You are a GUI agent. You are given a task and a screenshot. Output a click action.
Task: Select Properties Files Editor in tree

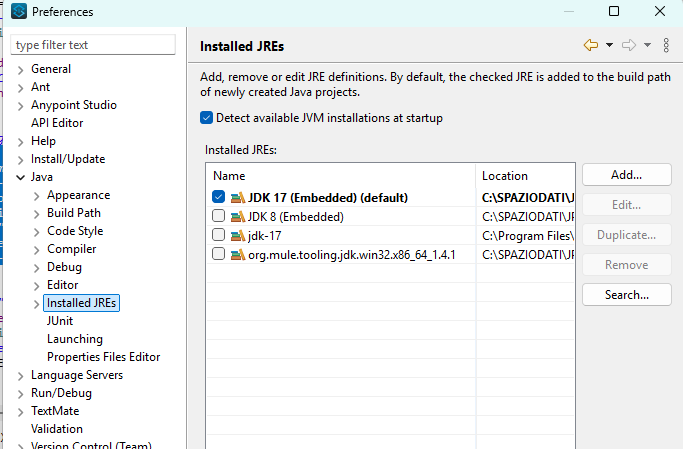tap(103, 357)
